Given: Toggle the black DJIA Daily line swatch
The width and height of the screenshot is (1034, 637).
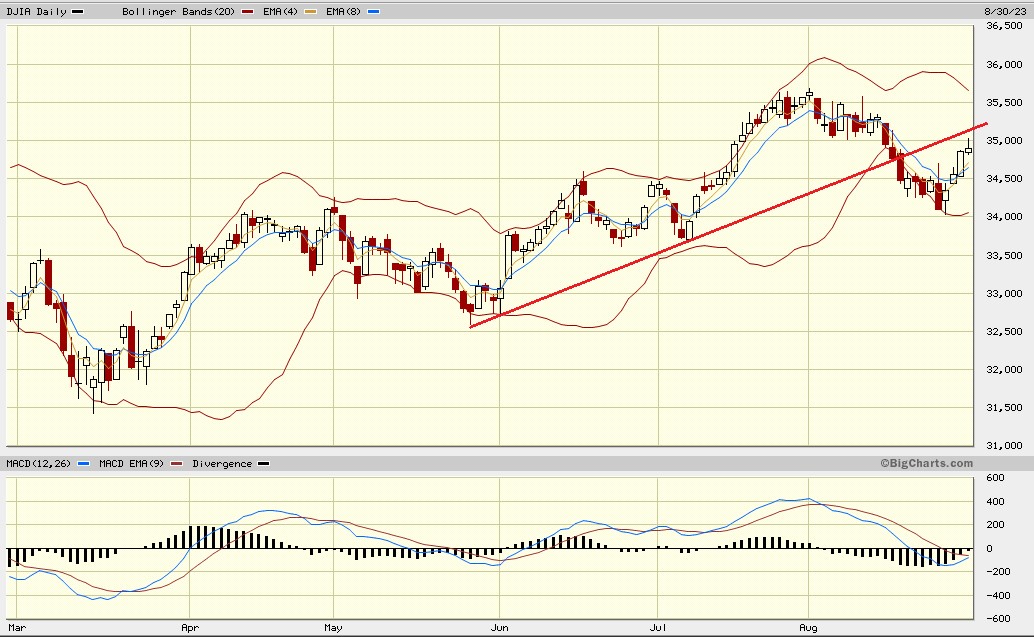Looking at the screenshot, I should (x=77, y=11).
